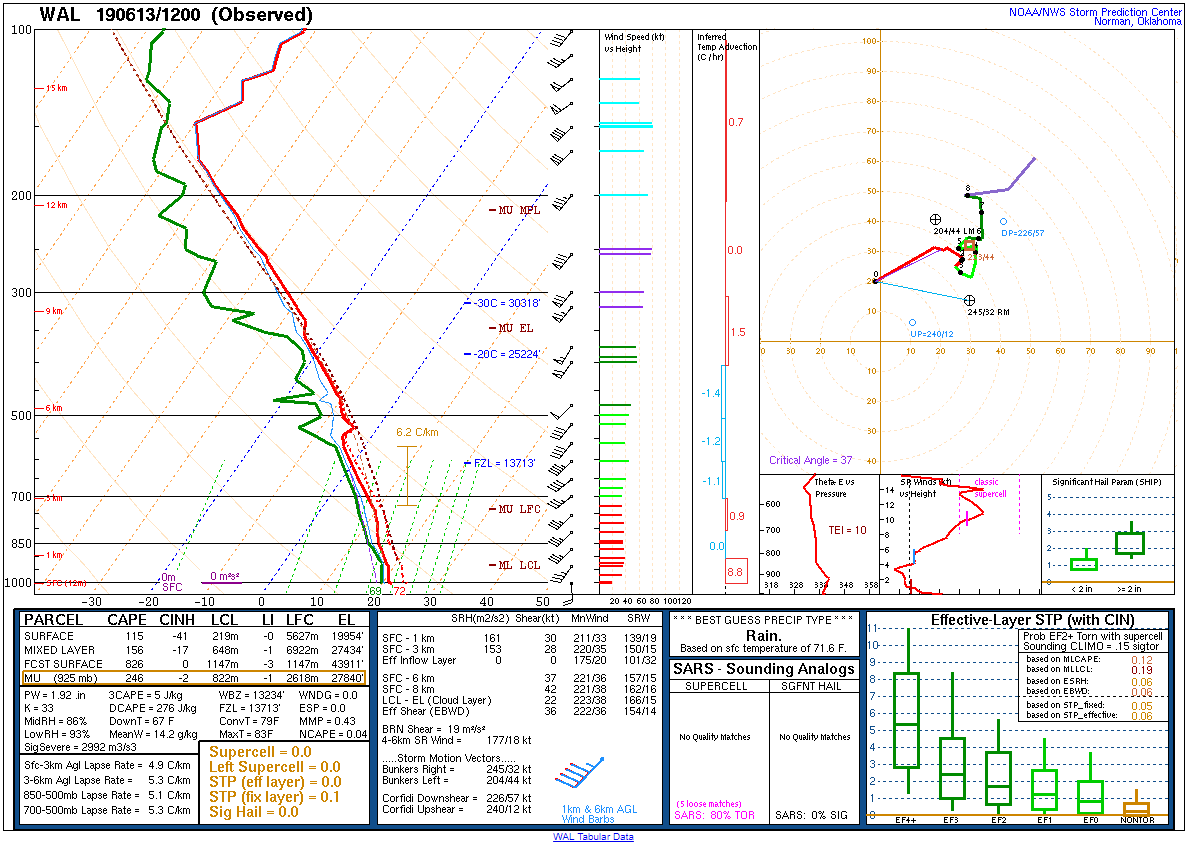Screen dimensions: 1193x846
Task: Click 'SigSevere = 2992 m3/s3' value
Action: point(81,747)
